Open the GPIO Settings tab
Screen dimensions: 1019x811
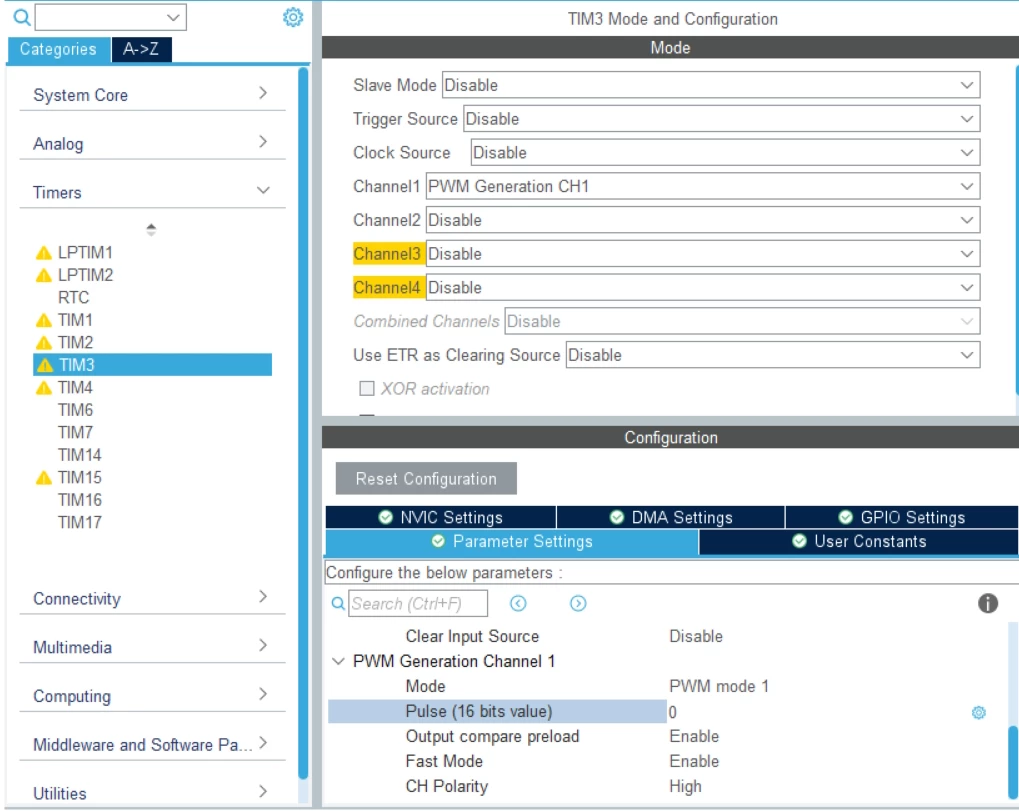[x=901, y=517]
